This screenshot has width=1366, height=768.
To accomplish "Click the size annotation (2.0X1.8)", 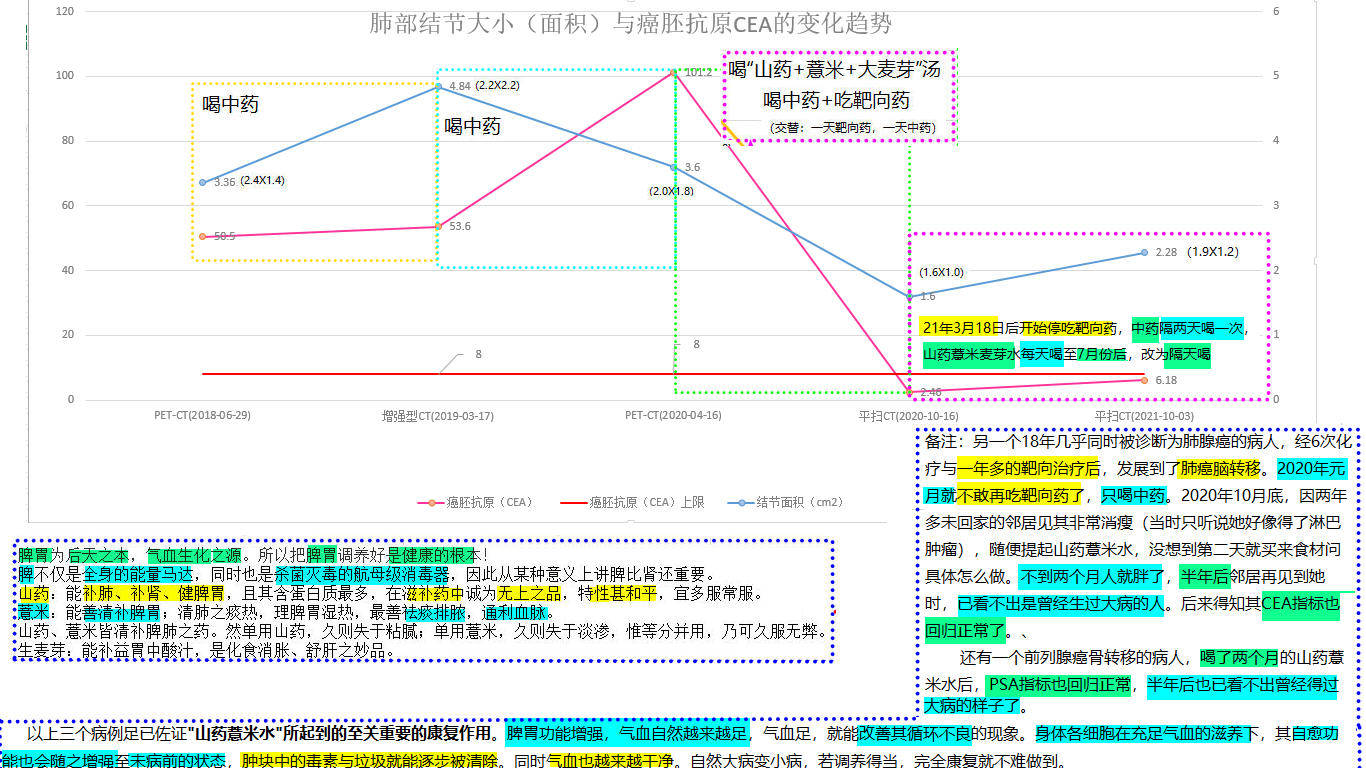I will [671, 191].
